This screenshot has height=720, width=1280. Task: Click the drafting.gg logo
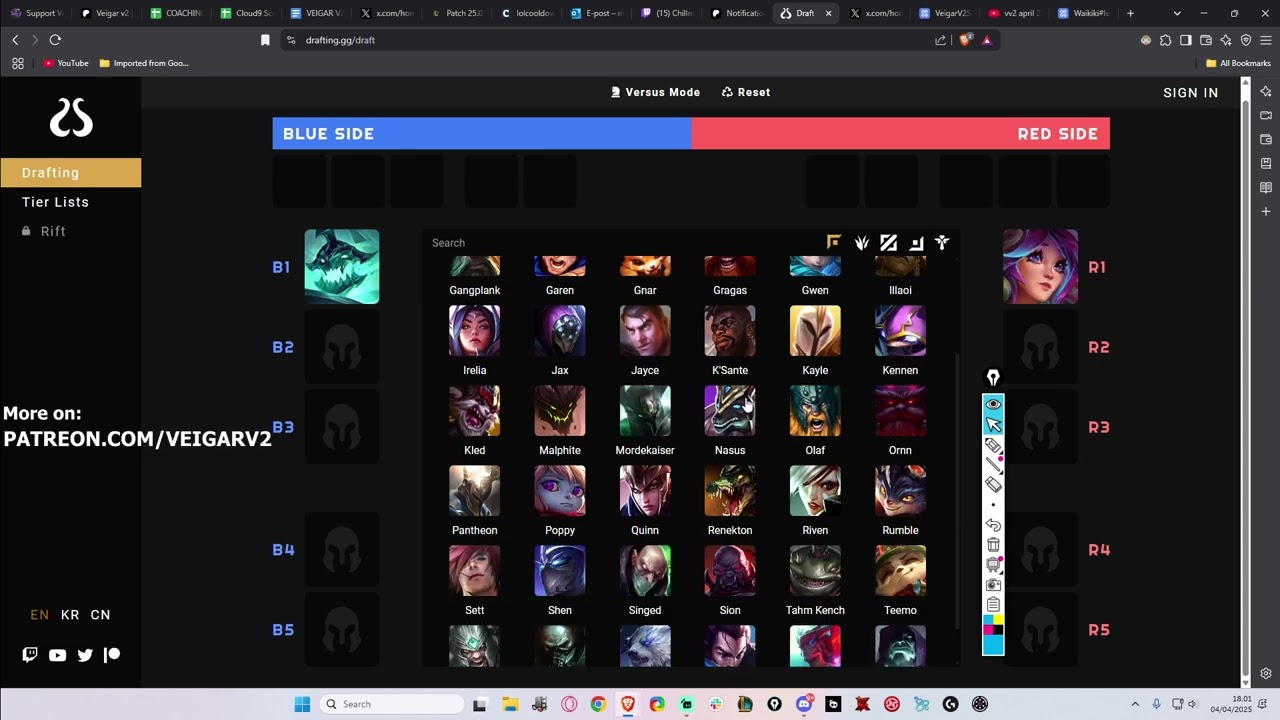click(x=71, y=118)
